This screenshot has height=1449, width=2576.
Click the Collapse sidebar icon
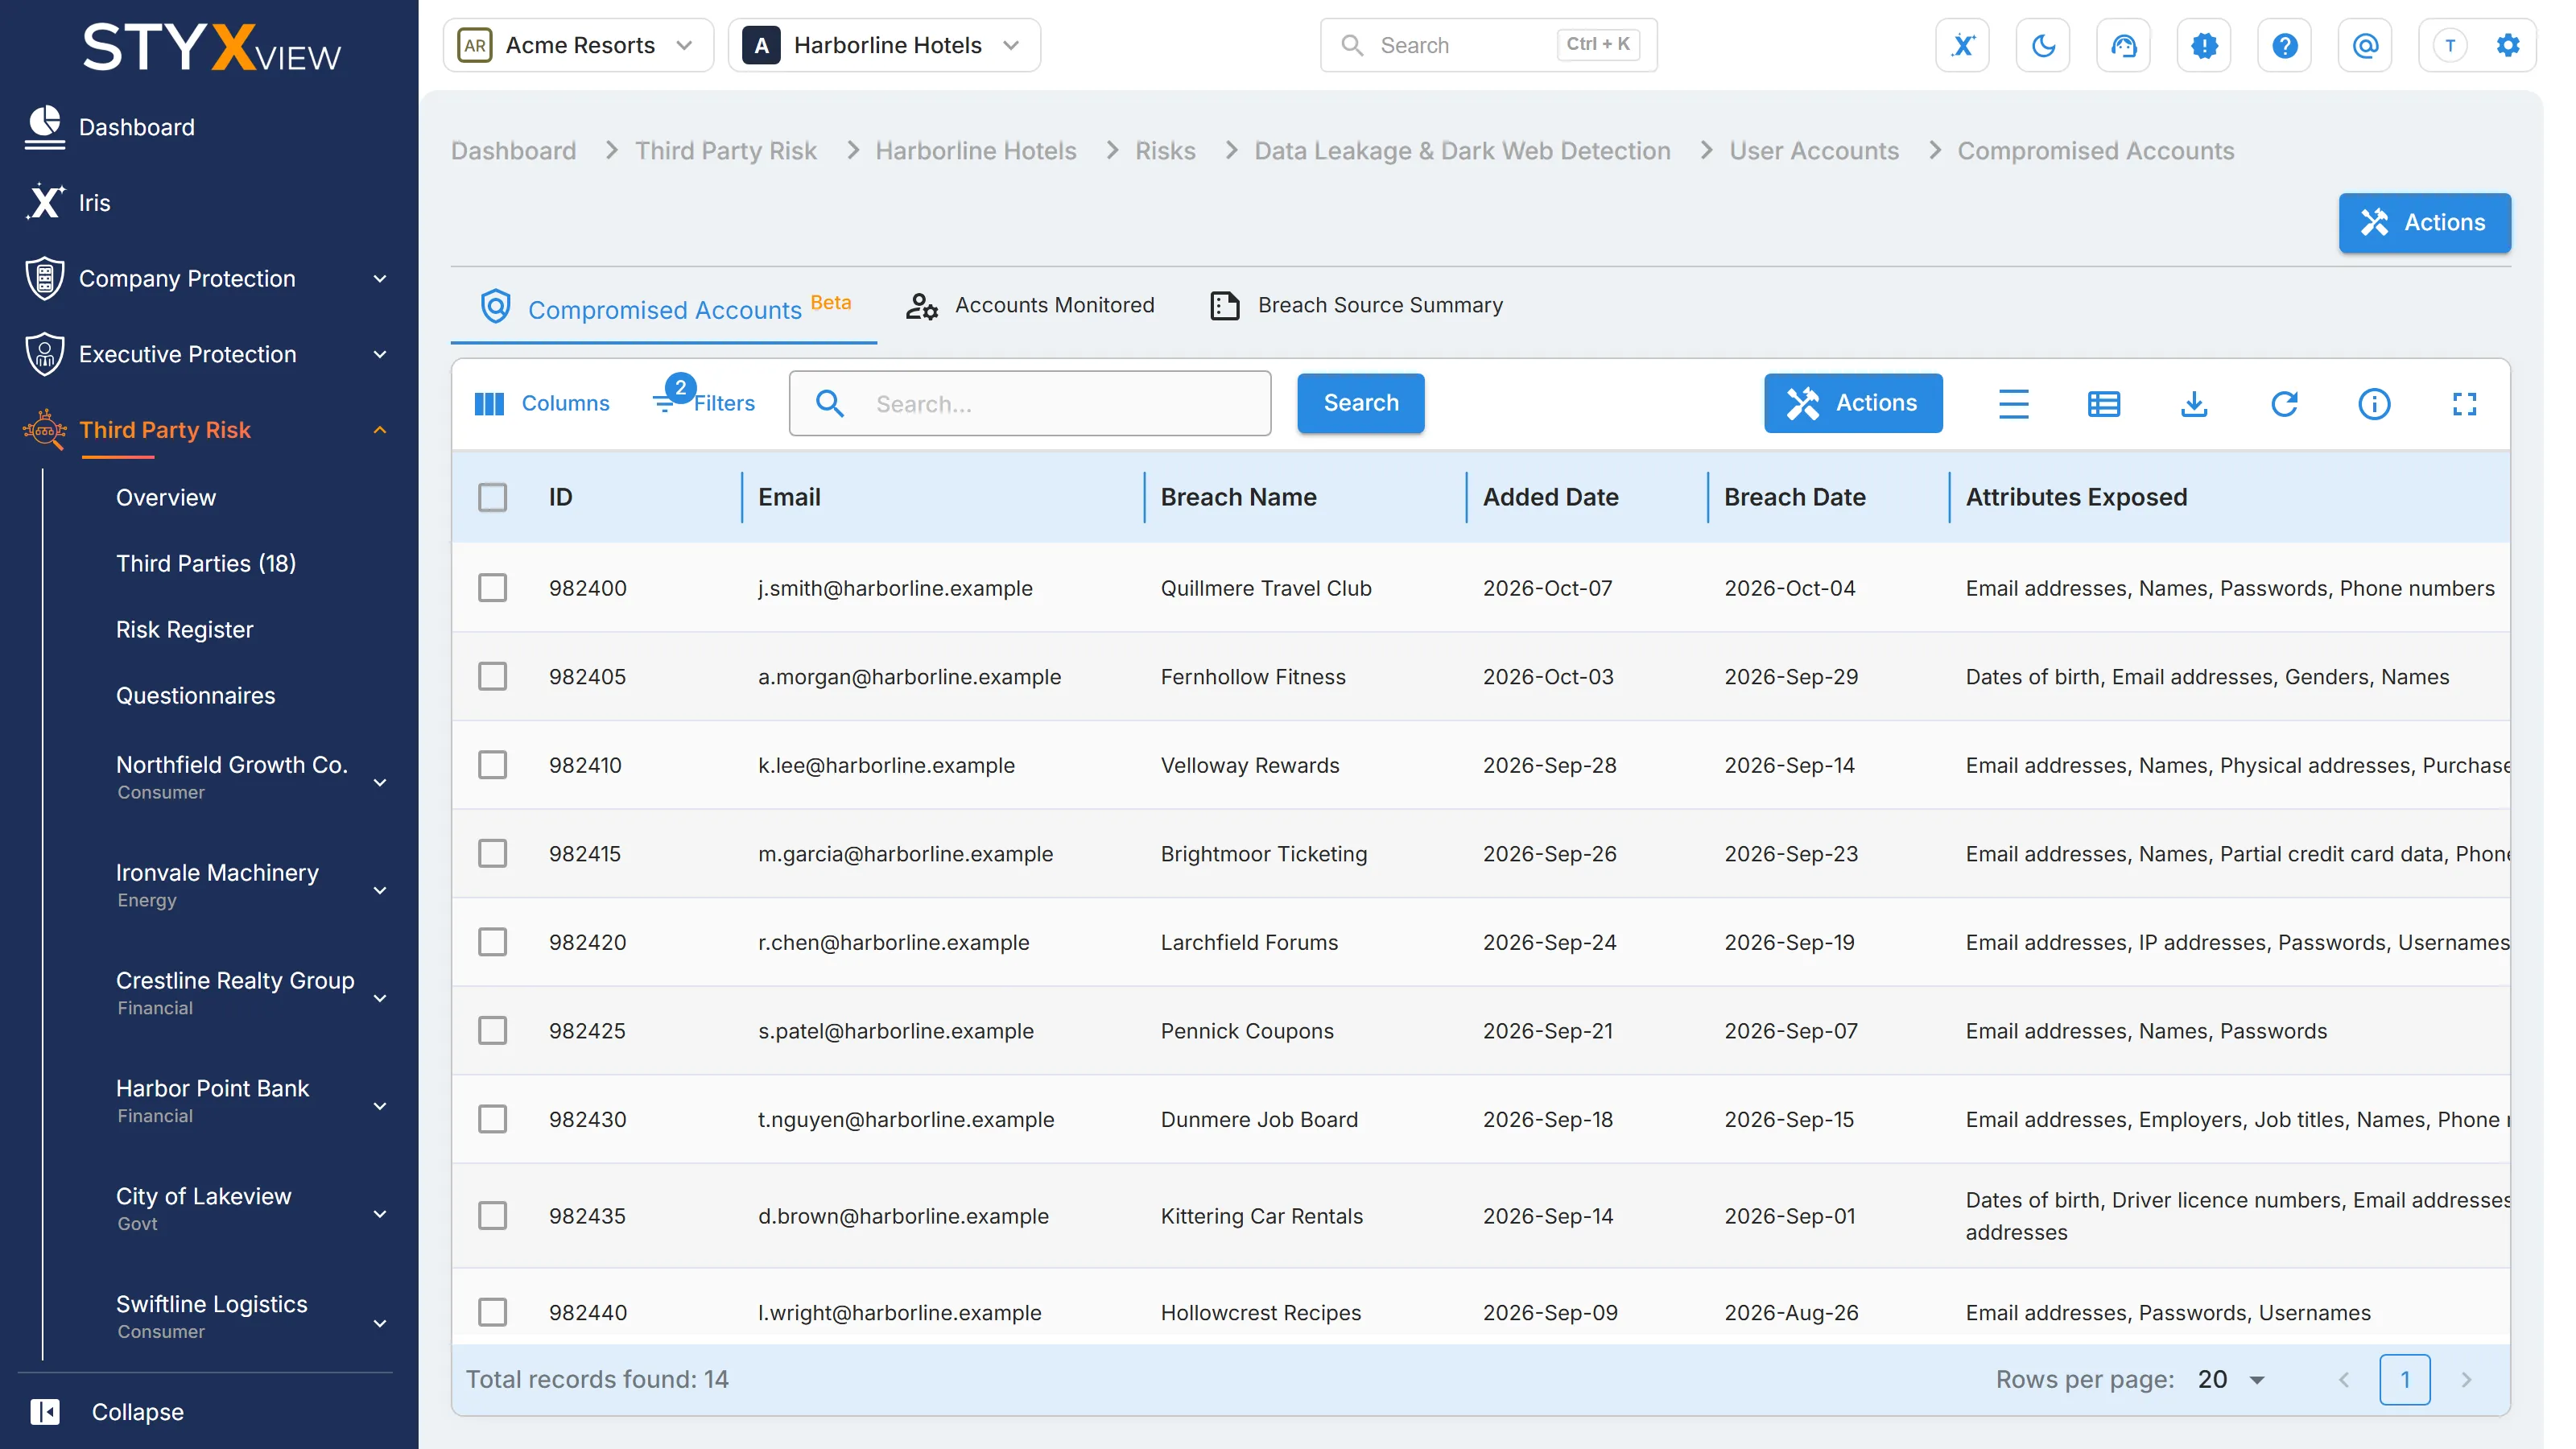45,1411
